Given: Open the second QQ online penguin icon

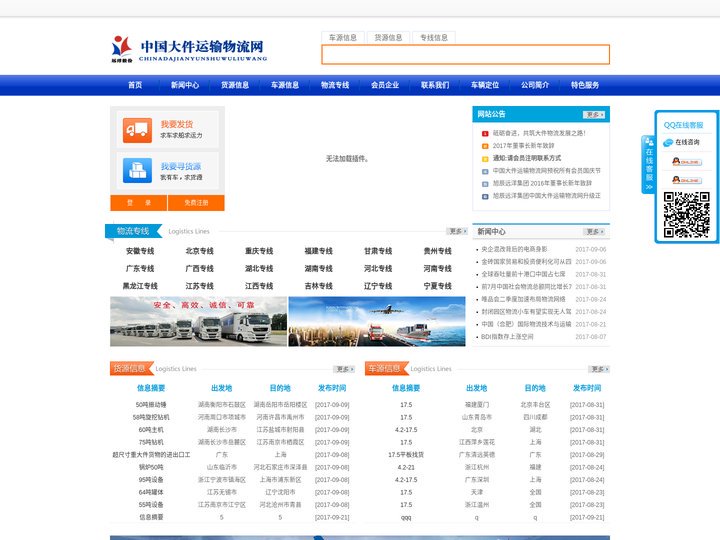Looking at the screenshot, I should tap(686, 180).
